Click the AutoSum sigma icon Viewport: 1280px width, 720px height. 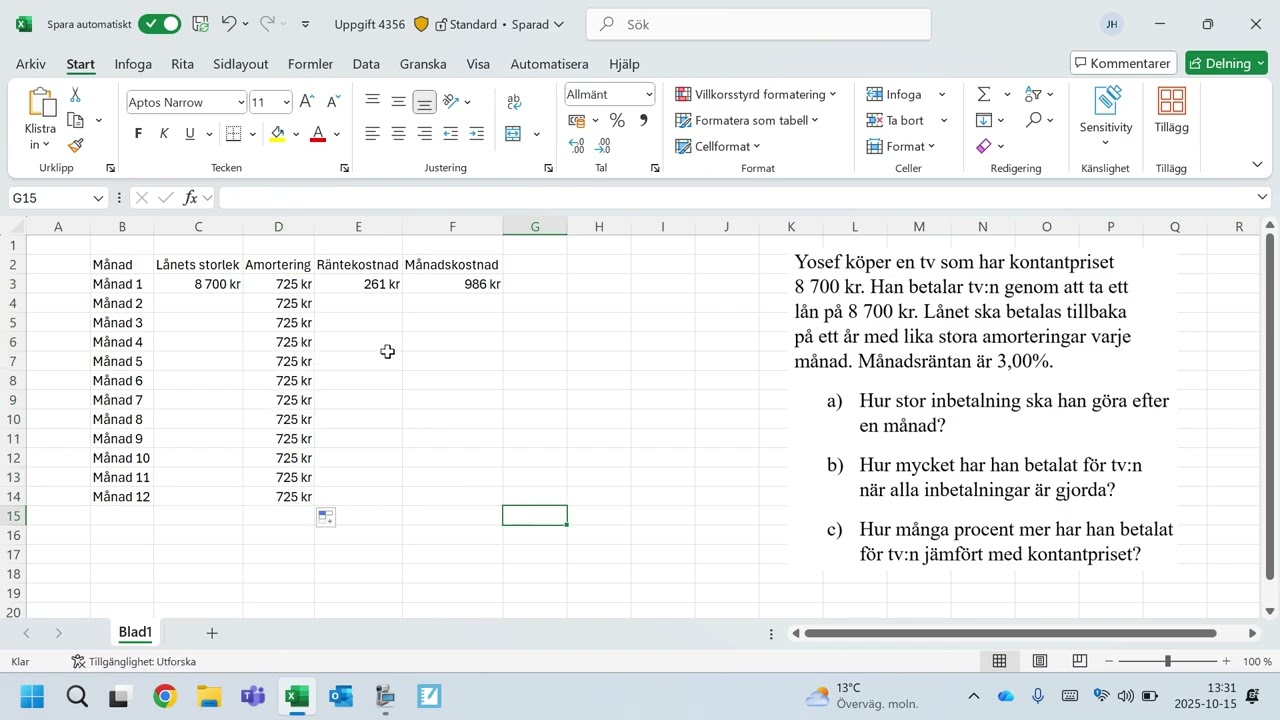click(x=984, y=94)
